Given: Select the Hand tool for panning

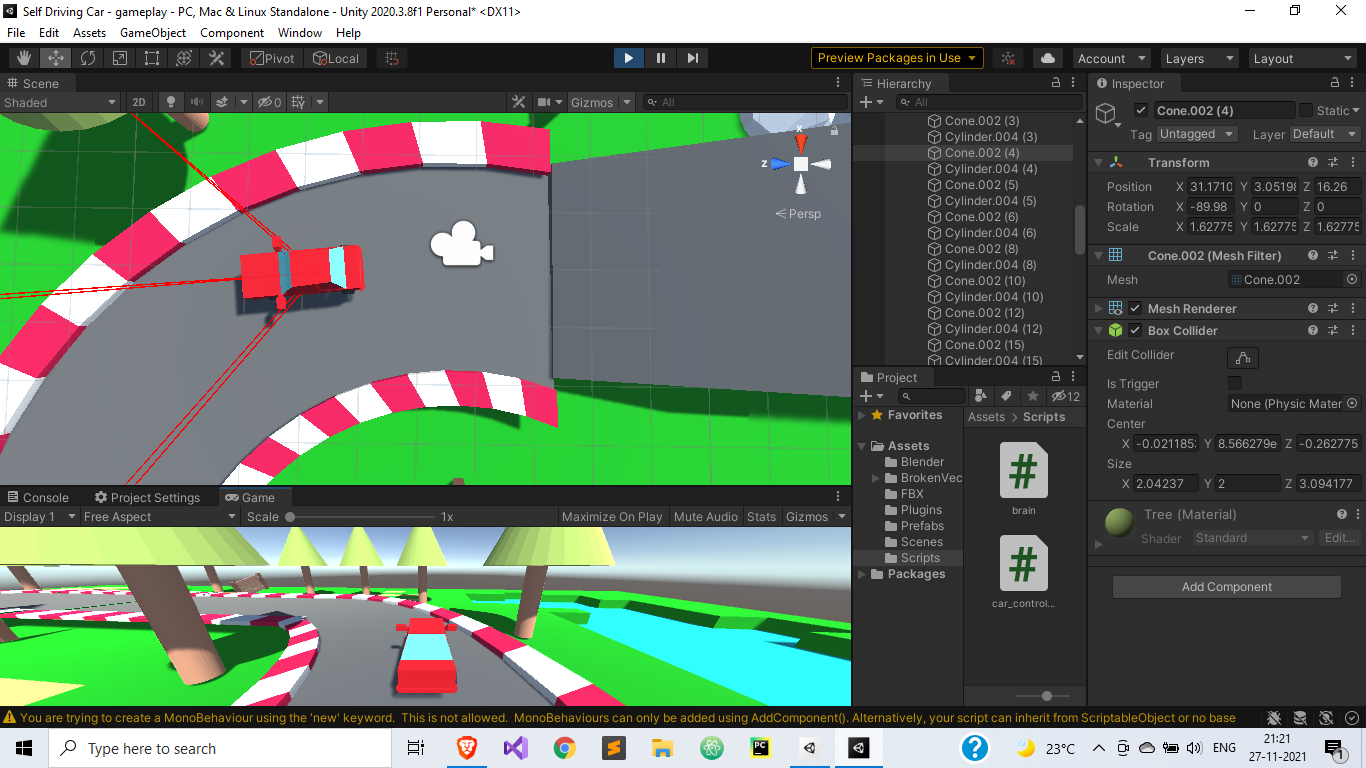Looking at the screenshot, I should (x=22, y=57).
